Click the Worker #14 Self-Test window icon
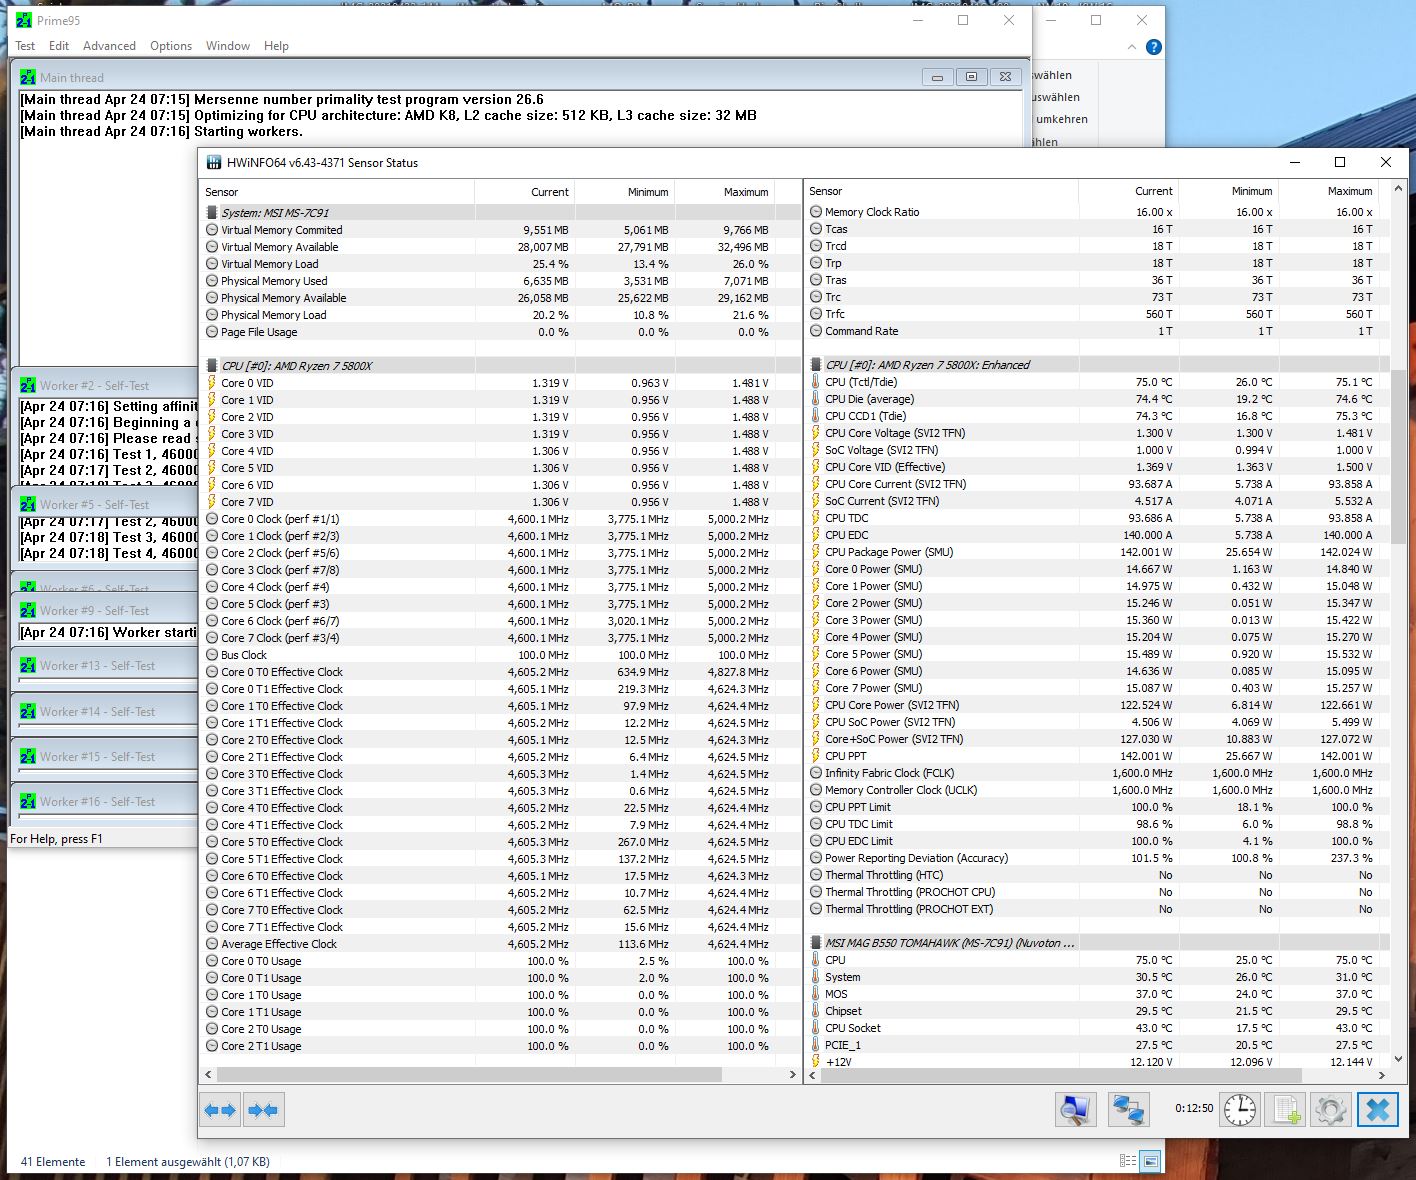 [28, 711]
